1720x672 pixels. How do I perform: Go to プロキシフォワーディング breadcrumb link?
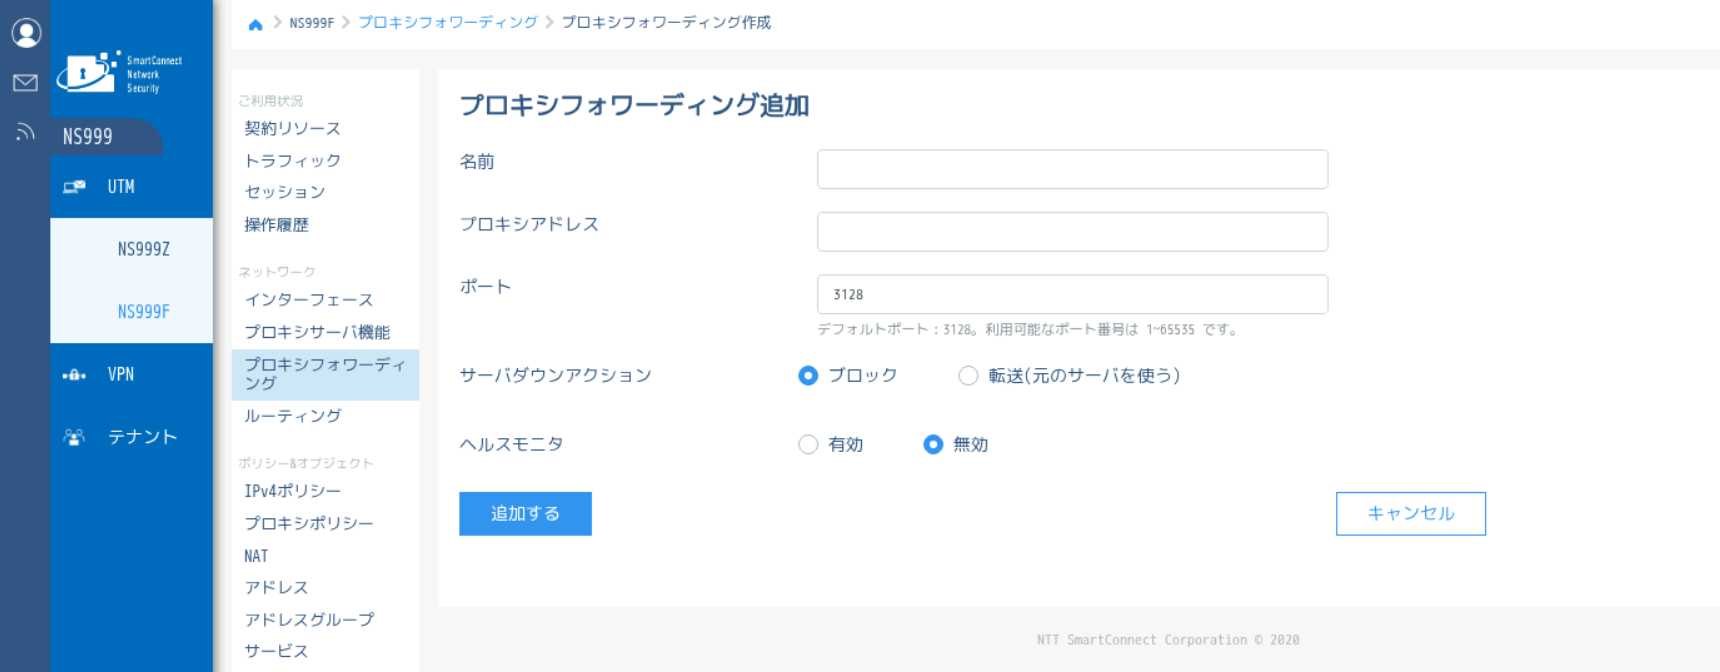click(x=448, y=23)
